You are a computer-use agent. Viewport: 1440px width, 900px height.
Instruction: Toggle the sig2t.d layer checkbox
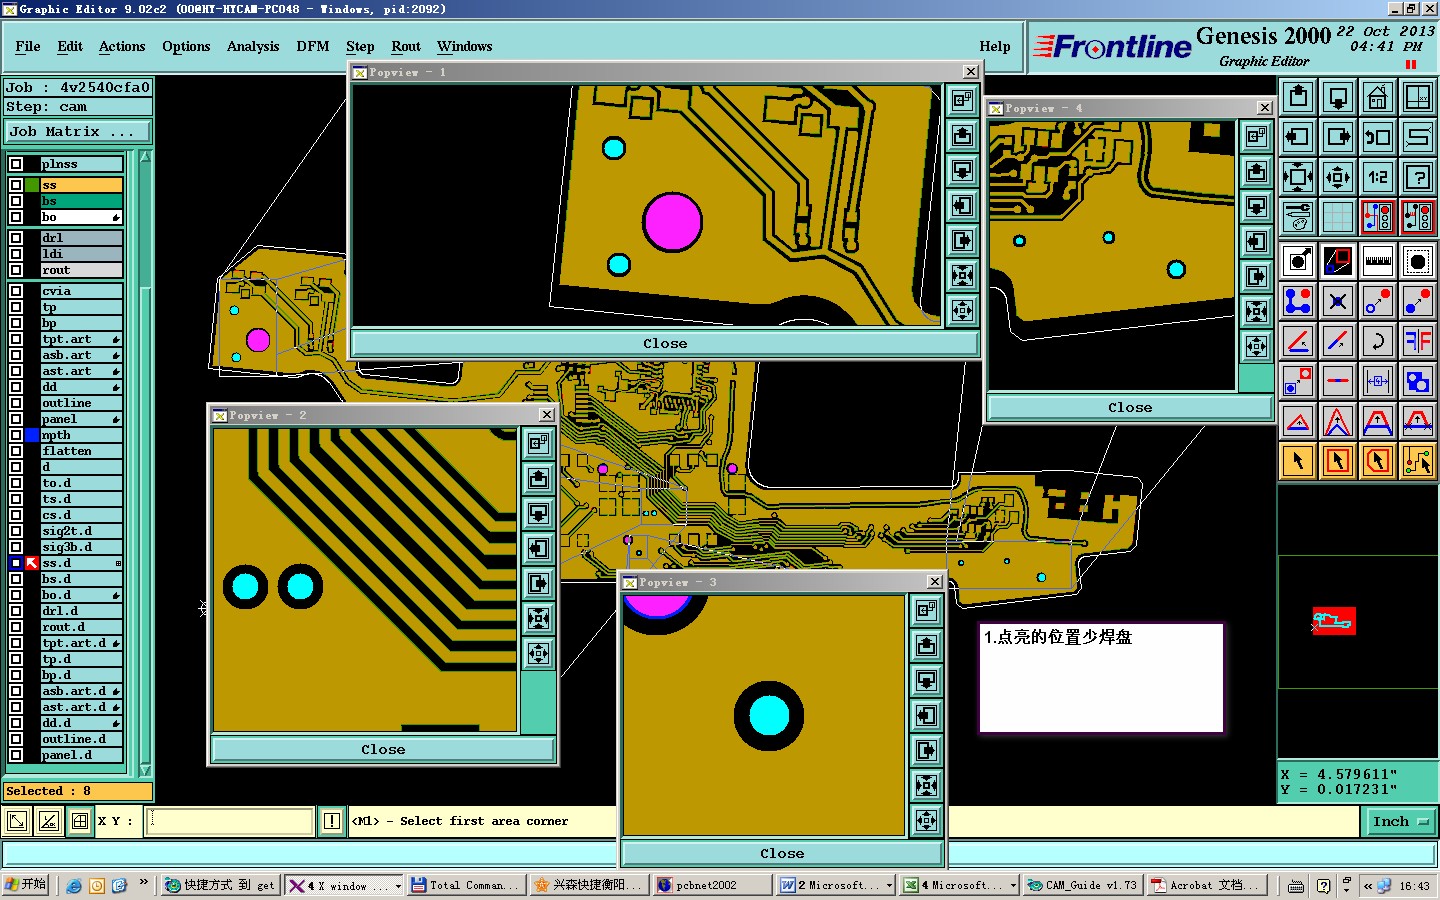(x=16, y=531)
